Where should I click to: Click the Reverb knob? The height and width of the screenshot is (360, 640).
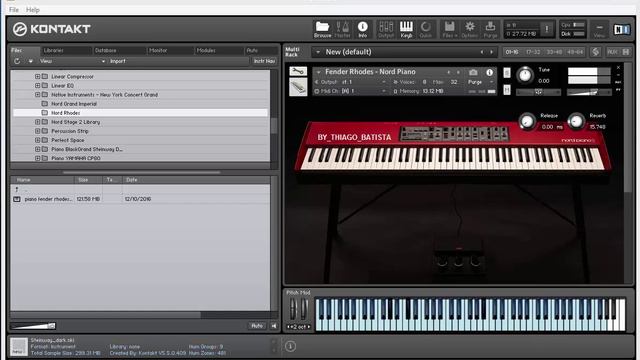coord(576,121)
